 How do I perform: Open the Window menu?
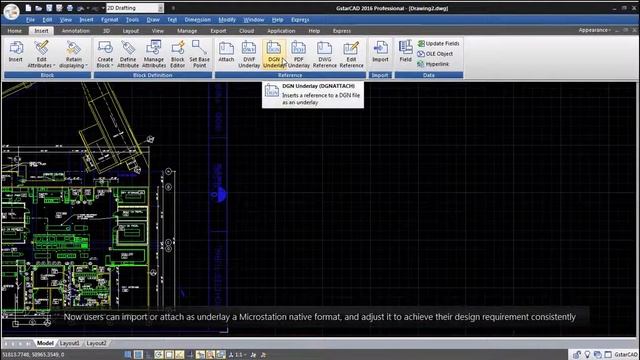[x=253, y=20]
